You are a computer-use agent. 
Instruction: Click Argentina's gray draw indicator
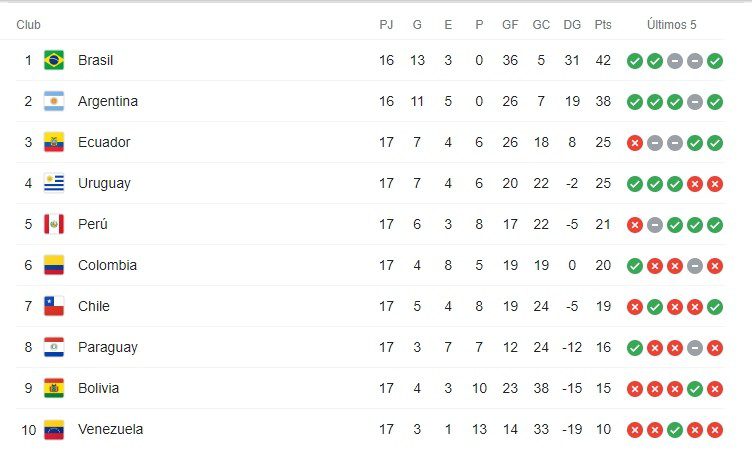point(694,102)
